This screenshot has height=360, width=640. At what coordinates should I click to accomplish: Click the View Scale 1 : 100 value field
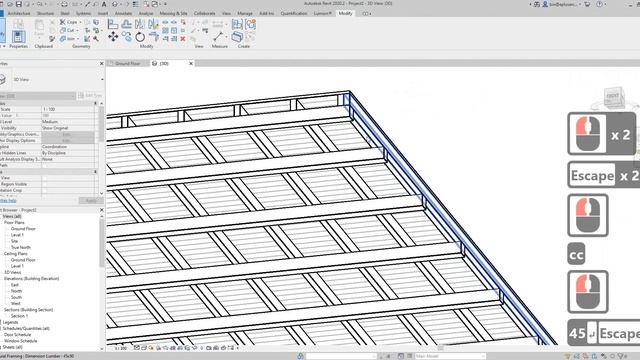[x=68, y=109]
